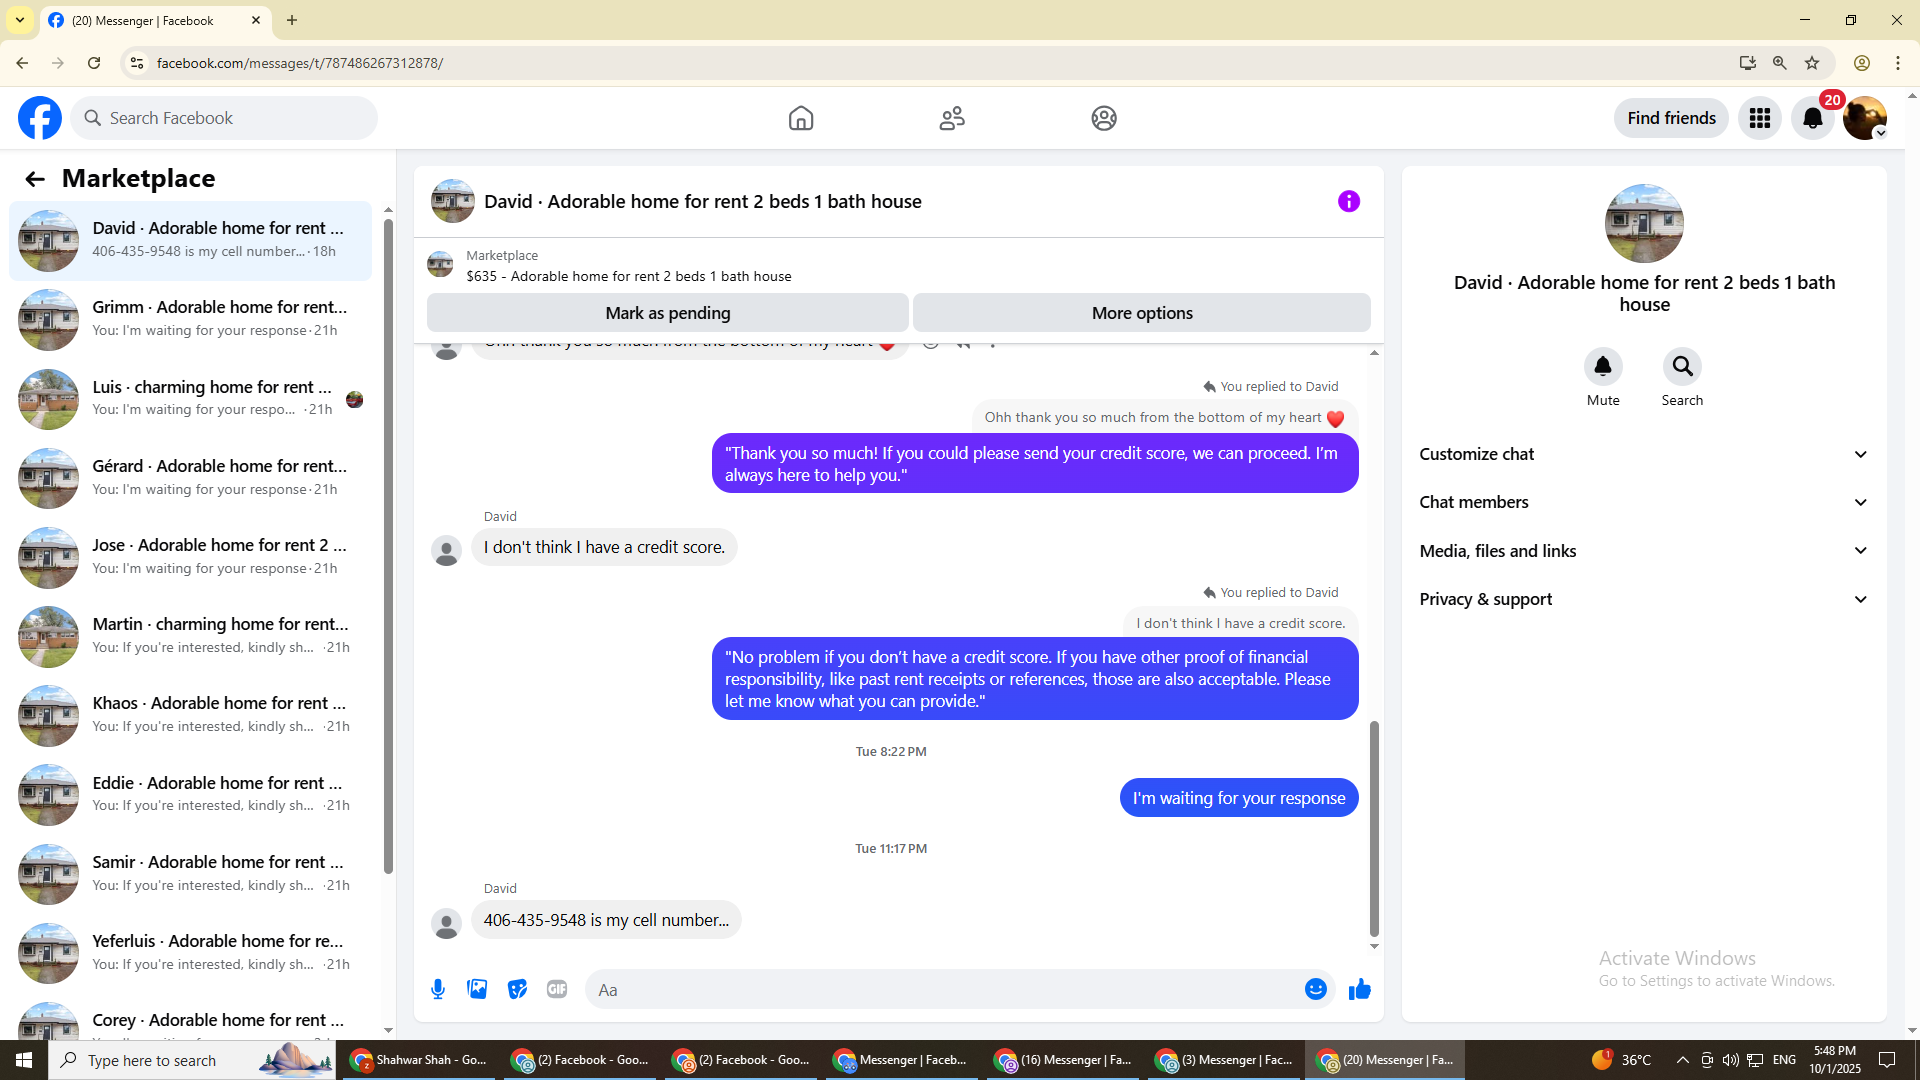
Task: Expand the Customize chat section
Action: (1644, 454)
